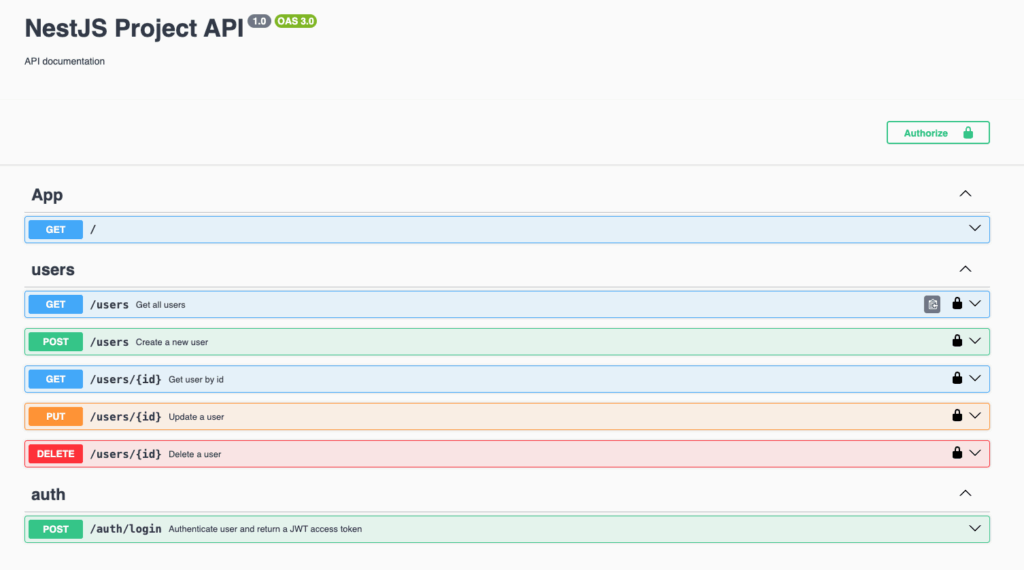Screen dimensions: 1024x570
Task: Click the lock icon on PUT /users/{id} row
Action: click(957, 416)
